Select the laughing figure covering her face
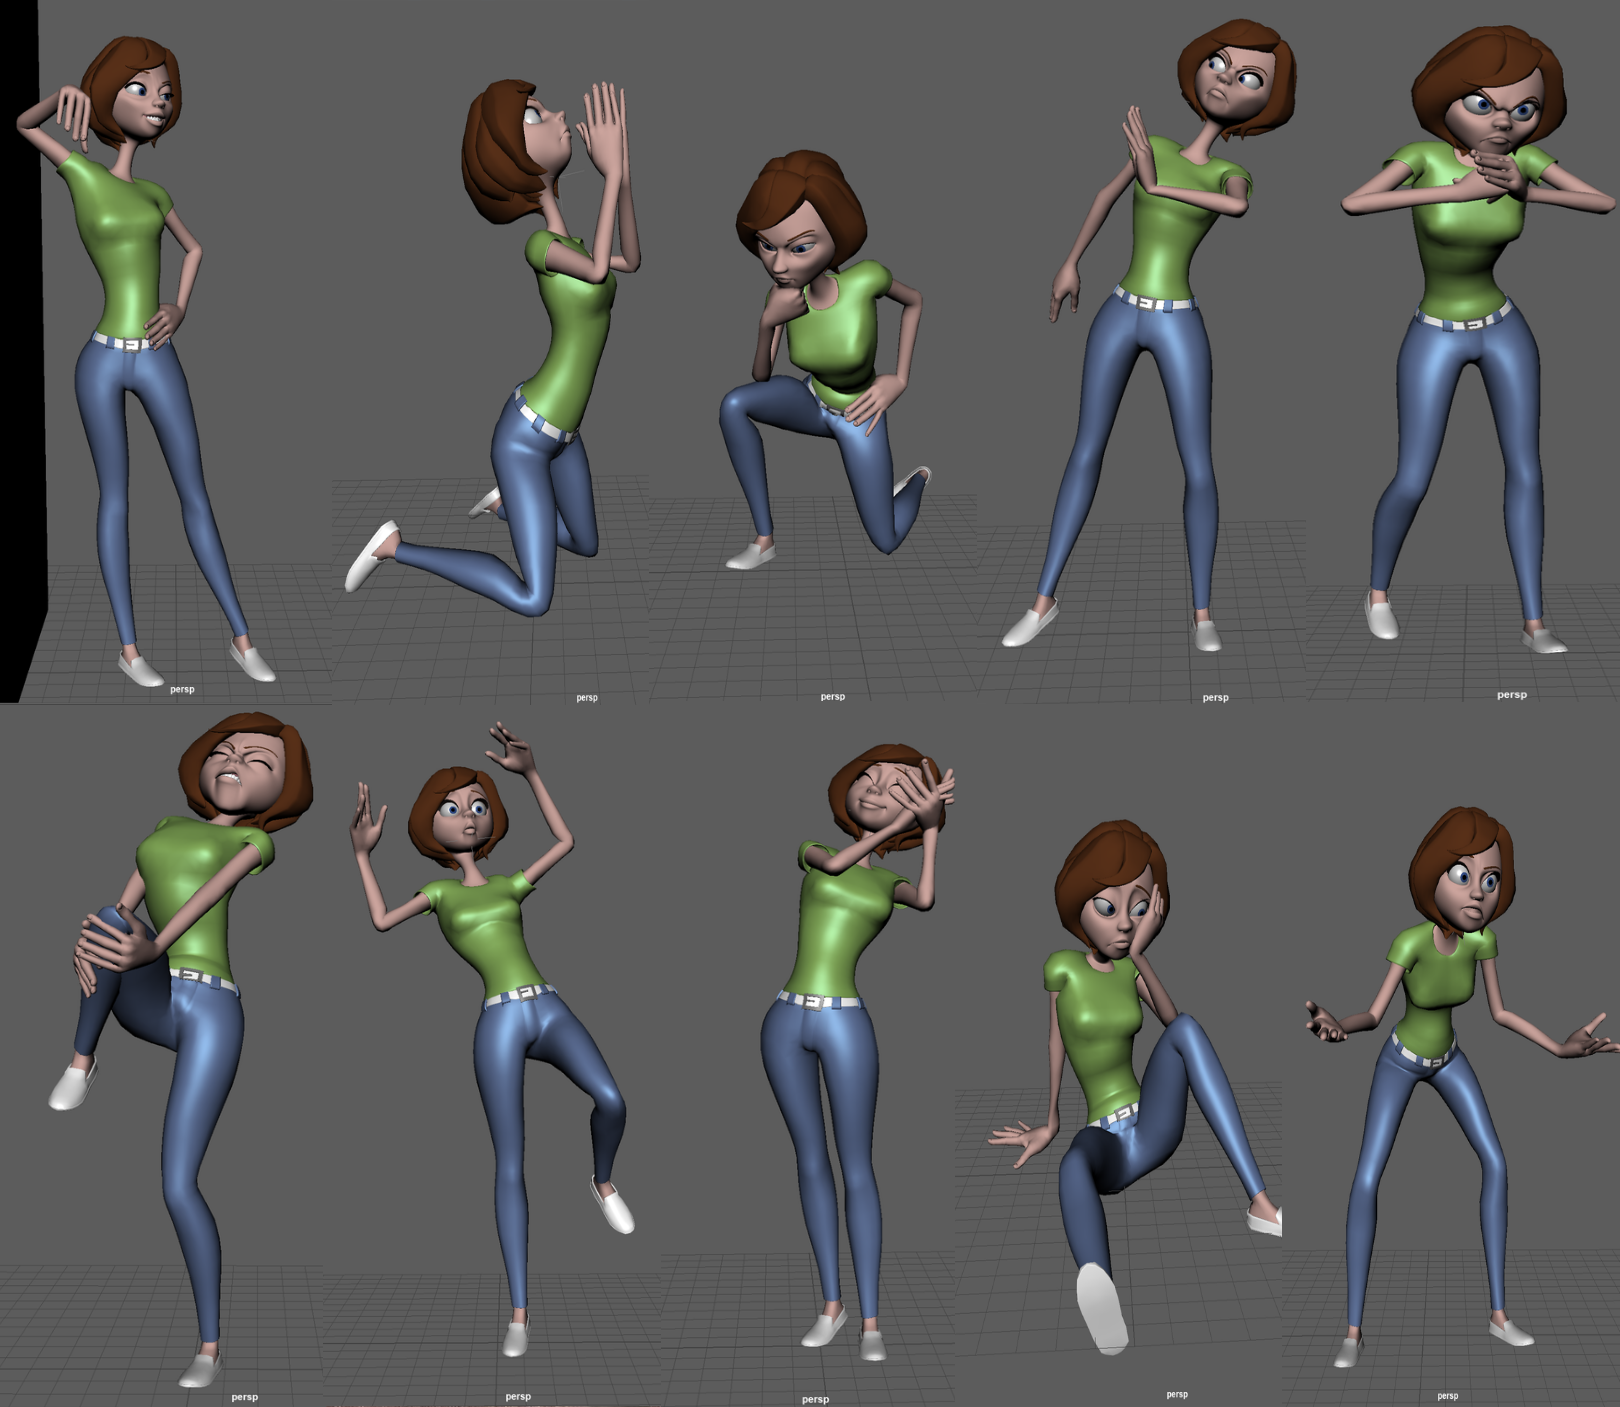 click(860, 1050)
